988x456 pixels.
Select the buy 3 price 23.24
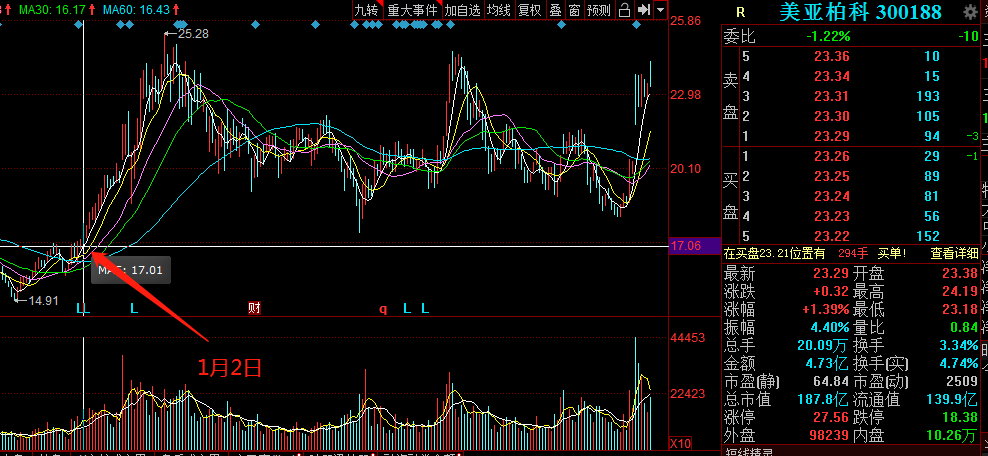(x=832, y=197)
